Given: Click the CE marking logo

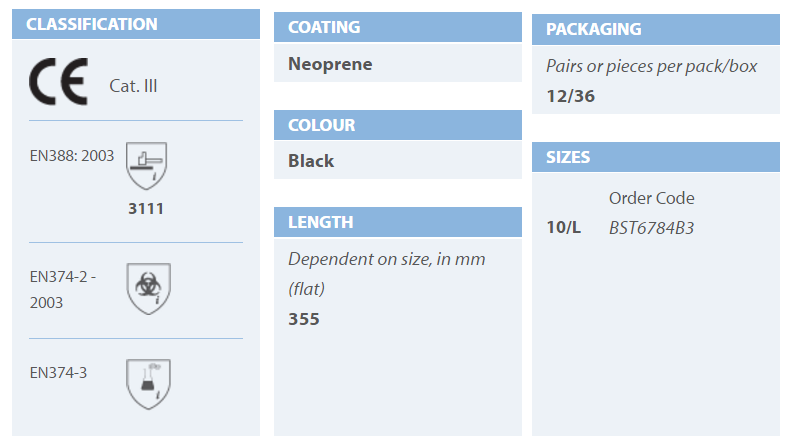Looking at the screenshot, I should 59,82.
